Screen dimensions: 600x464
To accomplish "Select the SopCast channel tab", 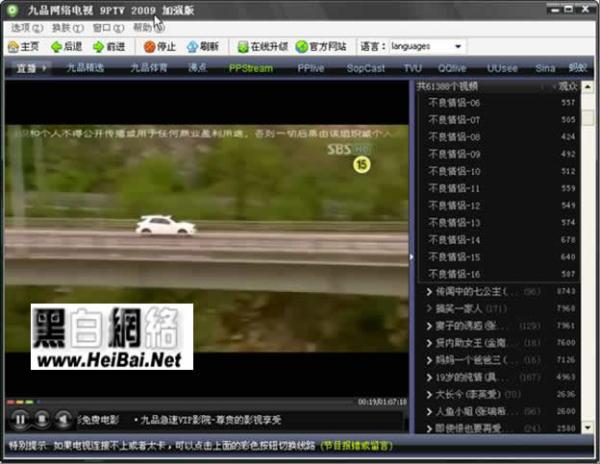I will (365, 69).
